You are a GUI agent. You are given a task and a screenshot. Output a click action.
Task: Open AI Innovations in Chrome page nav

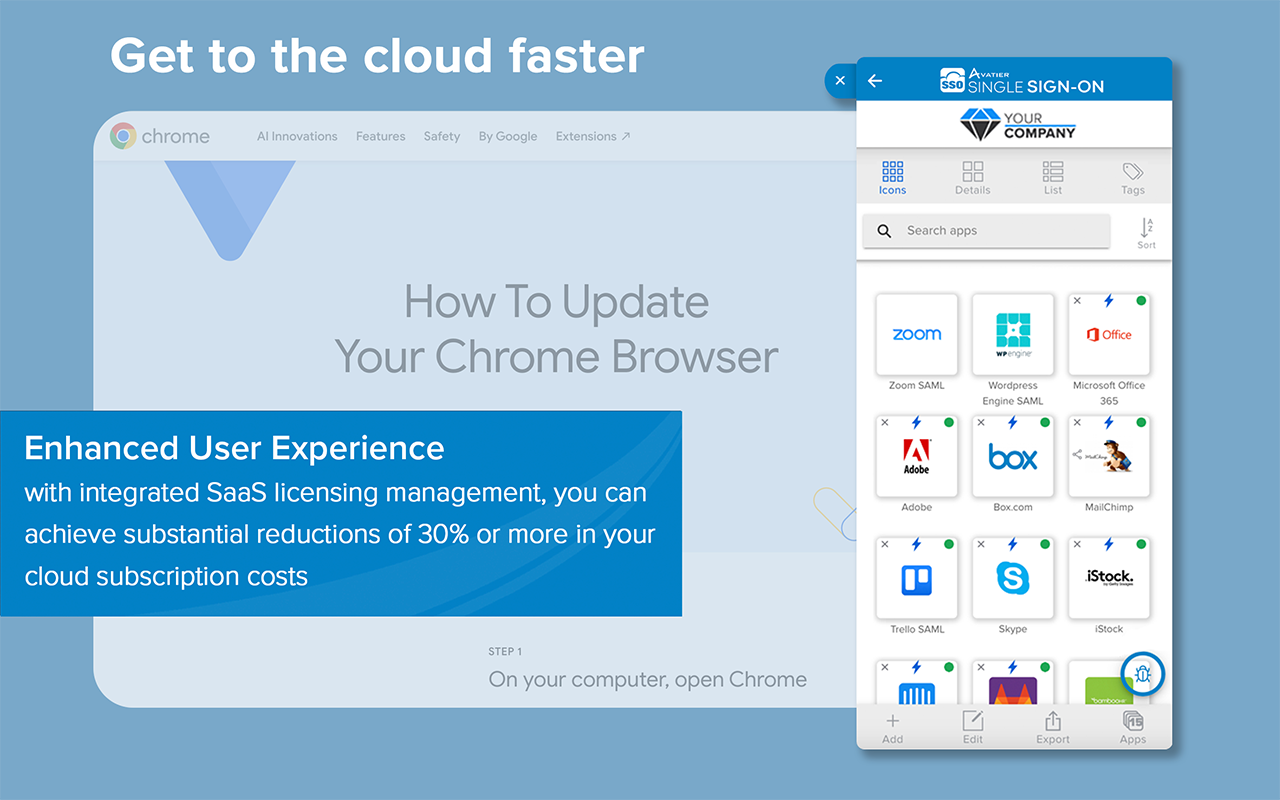click(297, 136)
